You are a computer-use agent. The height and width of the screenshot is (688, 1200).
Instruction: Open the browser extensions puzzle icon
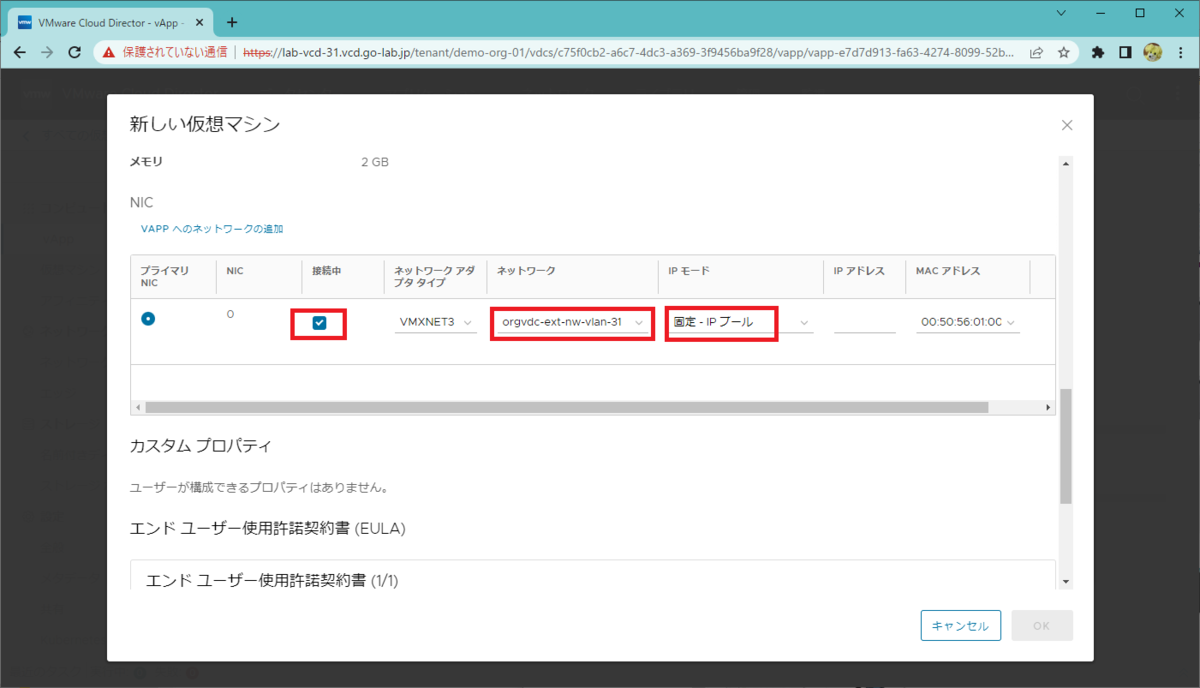1098,52
